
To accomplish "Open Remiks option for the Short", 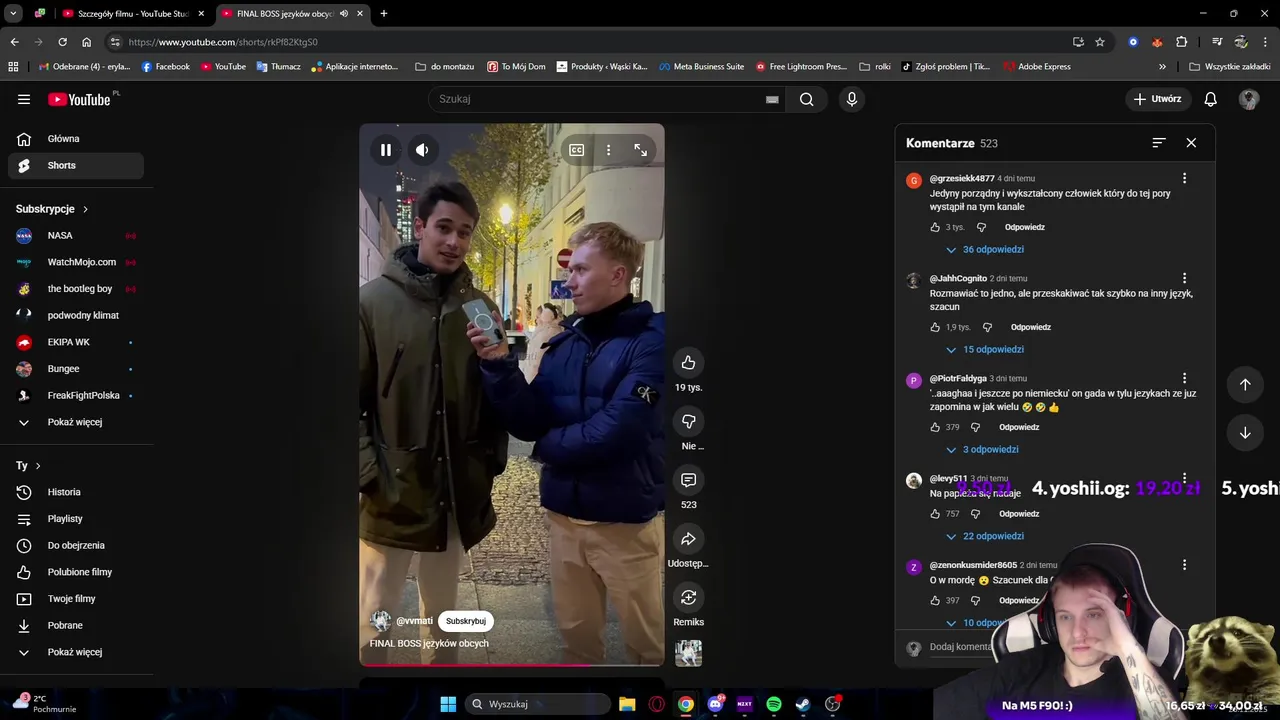I will (x=688, y=598).
